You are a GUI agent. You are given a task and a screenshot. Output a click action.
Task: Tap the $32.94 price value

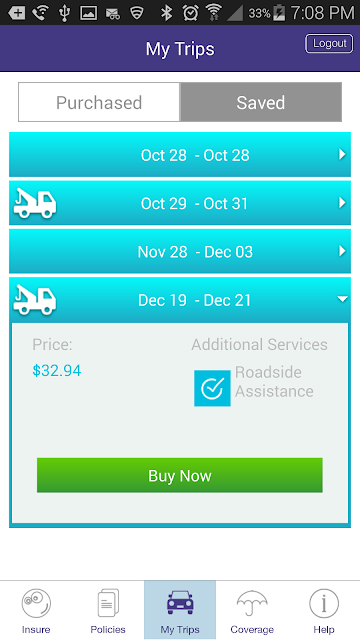57,371
